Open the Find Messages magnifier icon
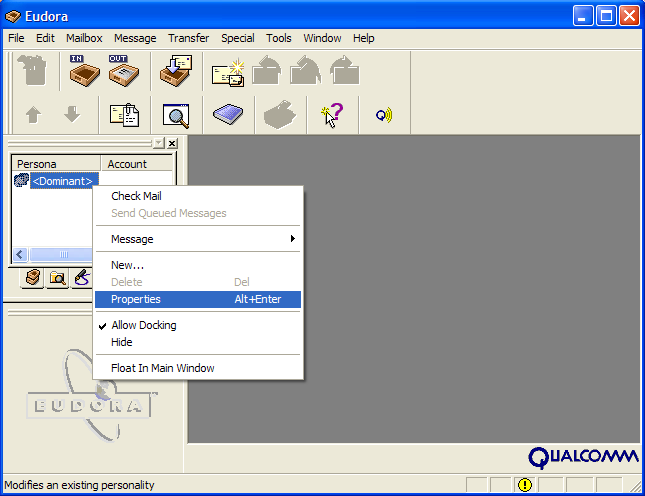Screen dimensions: 645x496 click(x=176, y=116)
